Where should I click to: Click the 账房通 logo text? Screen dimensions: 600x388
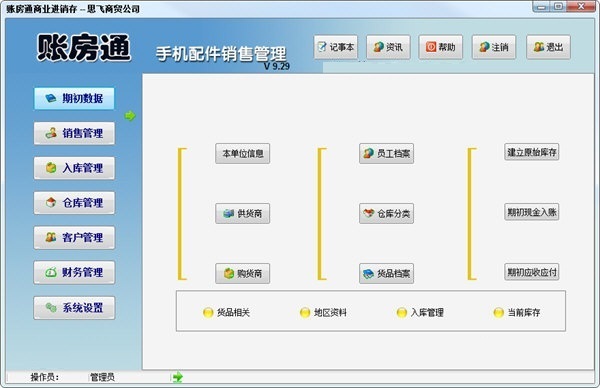[84, 48]
